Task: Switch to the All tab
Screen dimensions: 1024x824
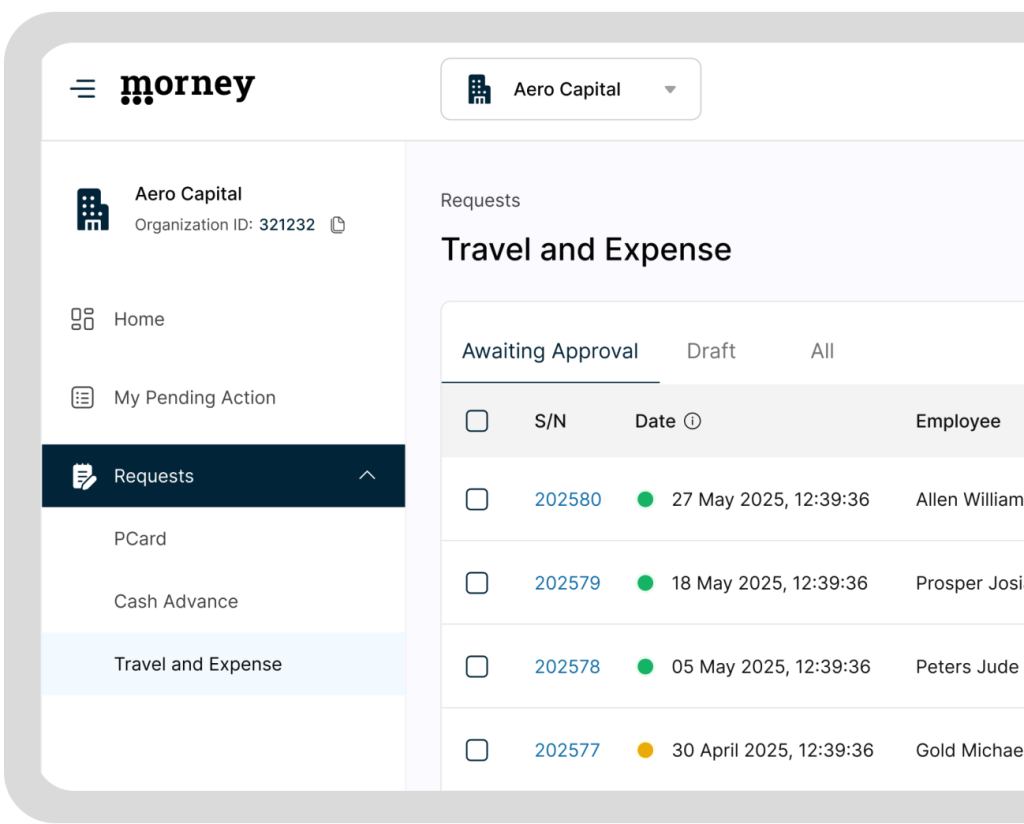Action: tap(822, 351)
